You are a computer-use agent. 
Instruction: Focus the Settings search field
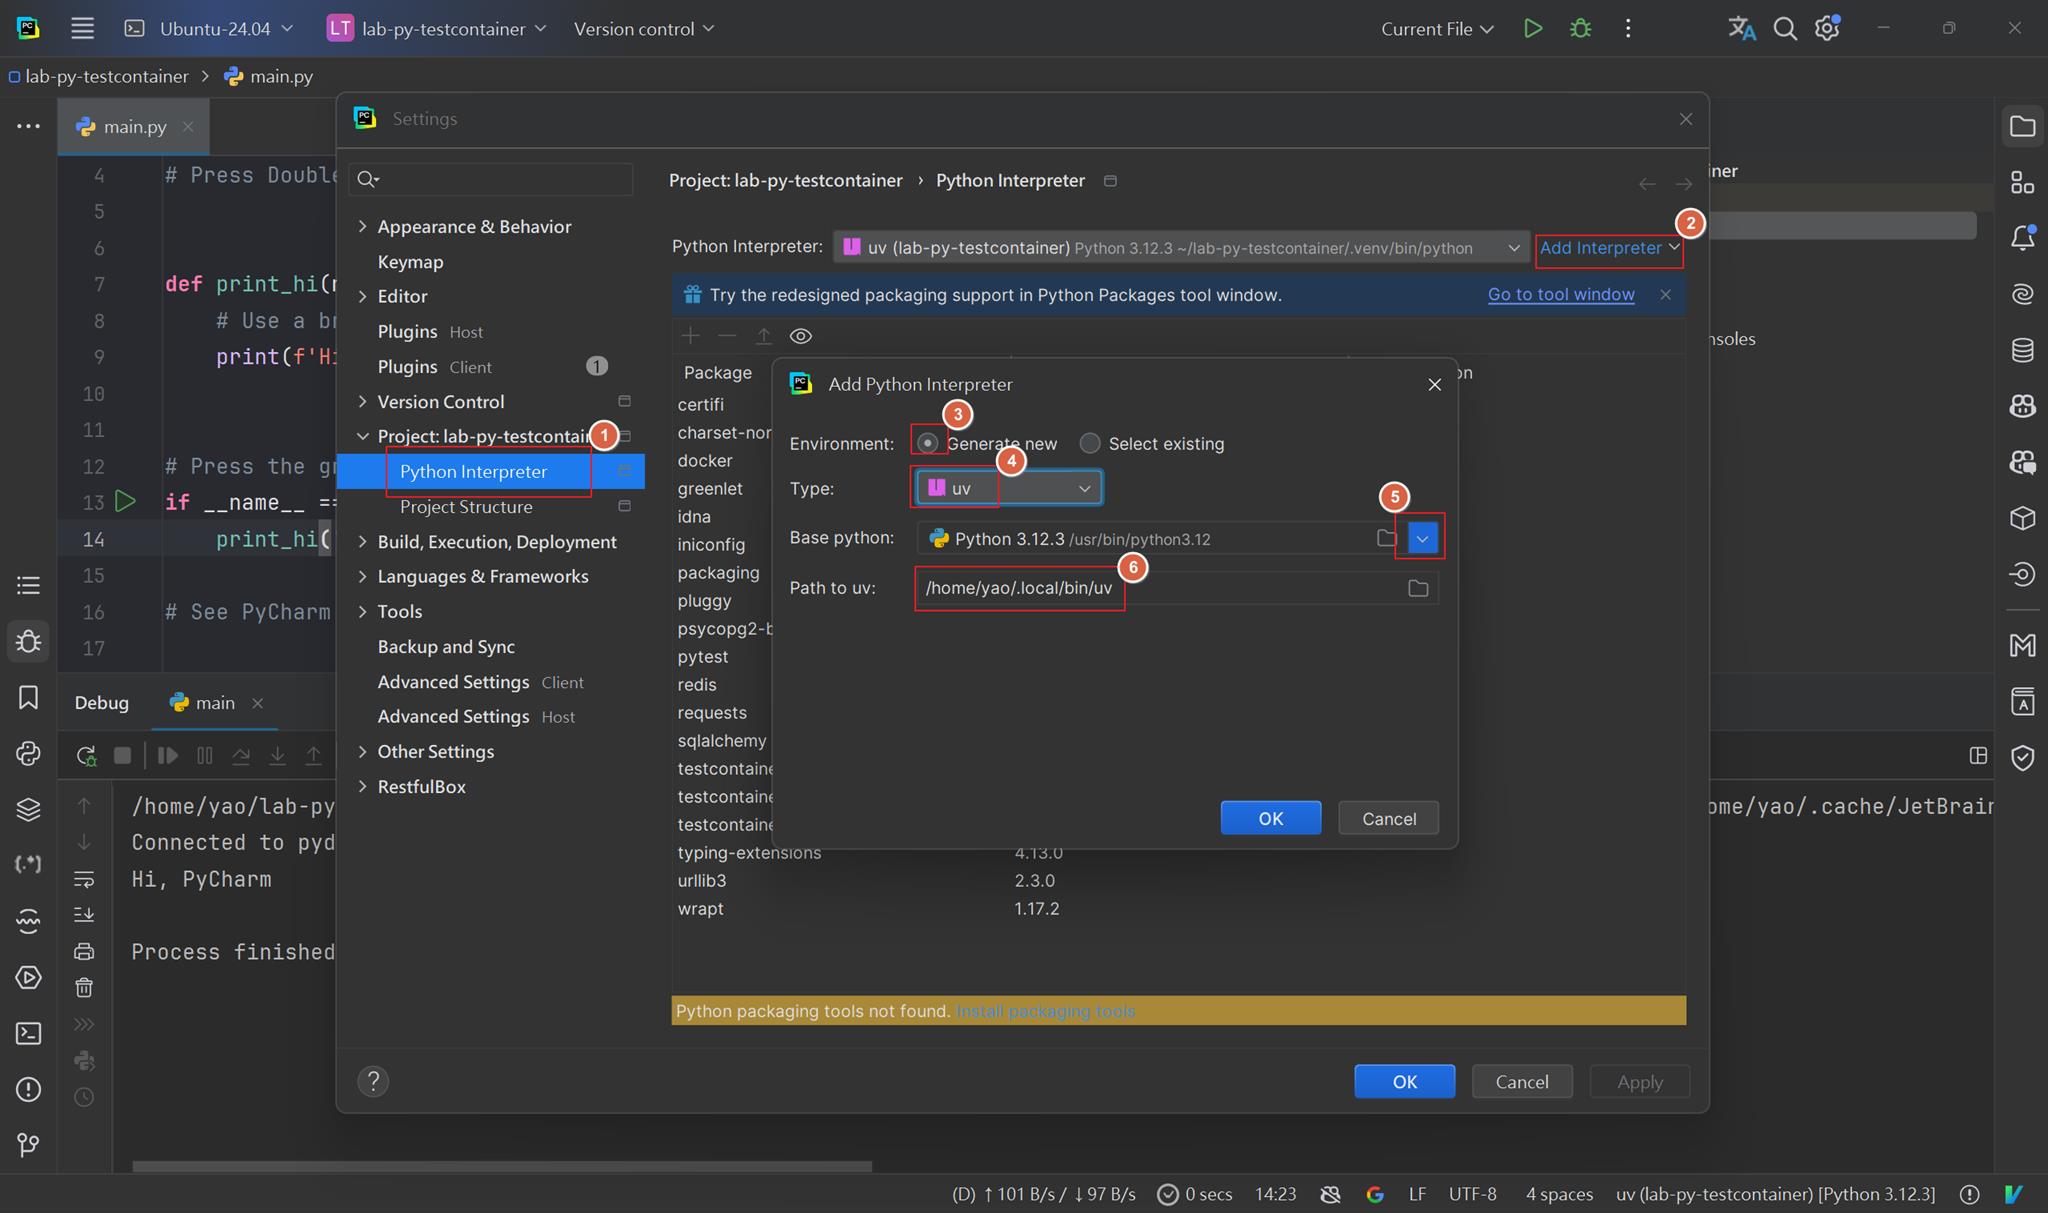[491, 179]
